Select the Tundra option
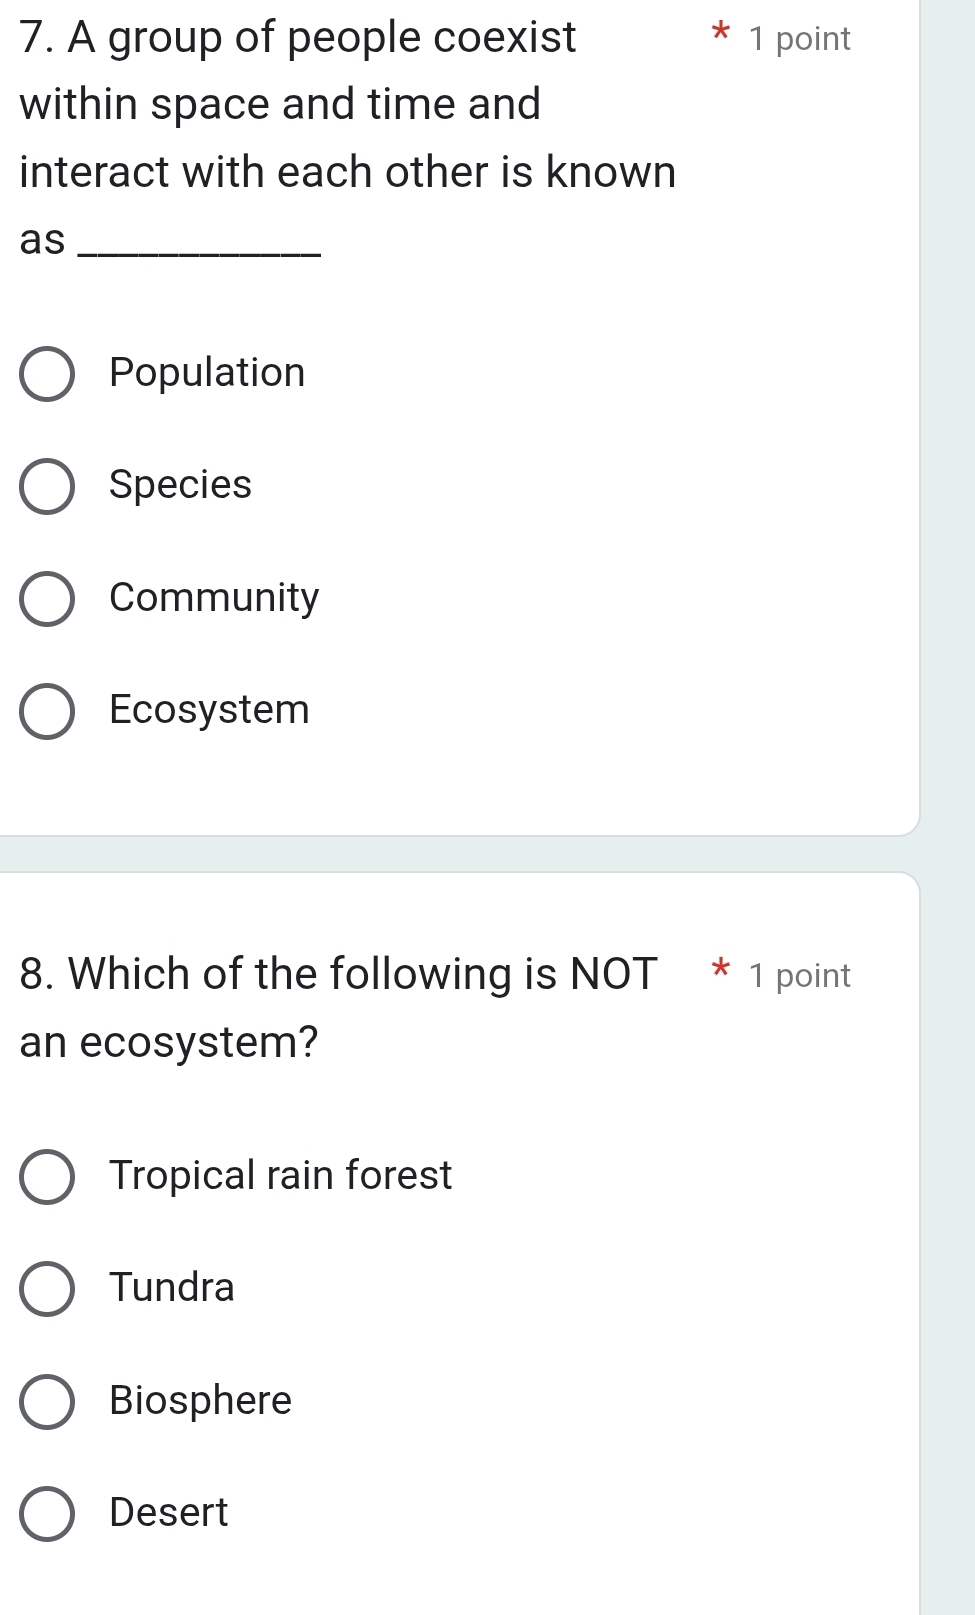 pos(47,1290)
